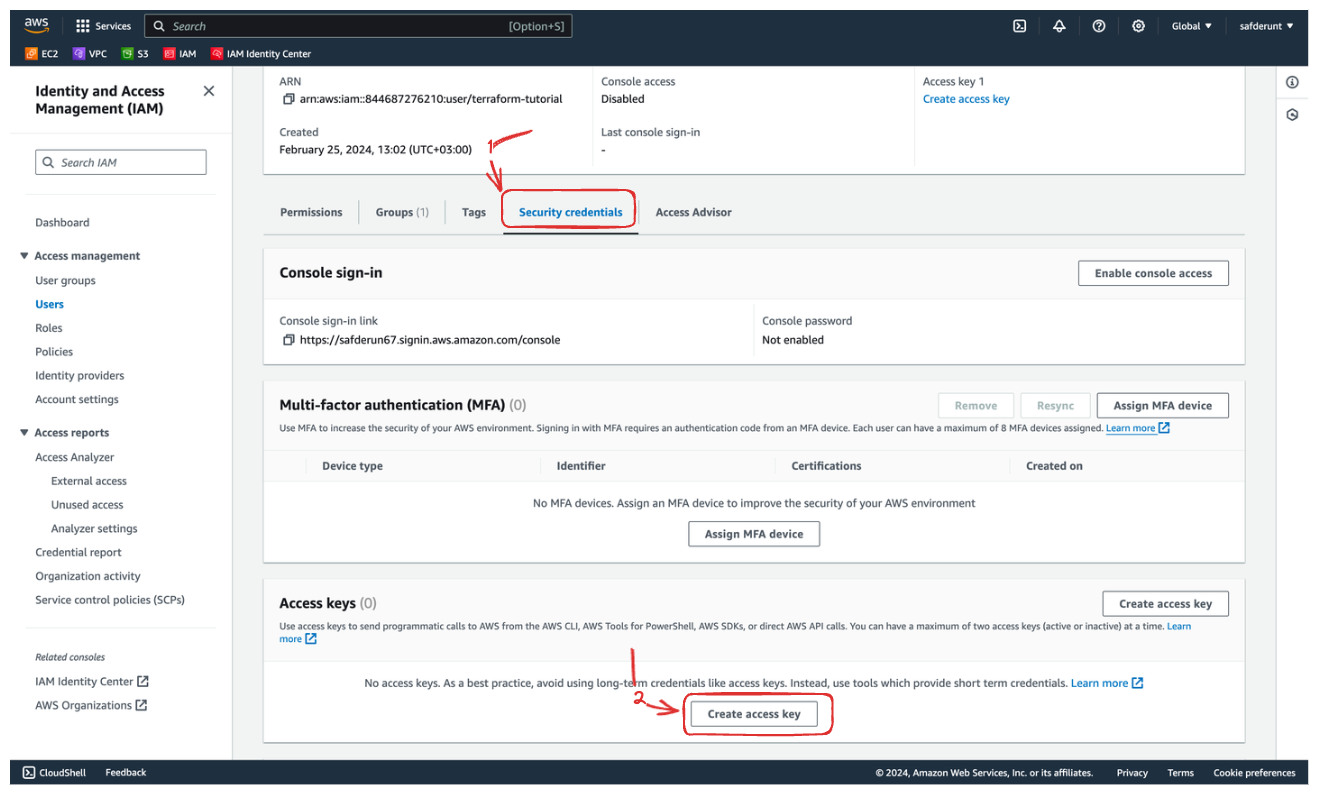Open the notifications bell

pyautogui.click(x=1059, y=26)
